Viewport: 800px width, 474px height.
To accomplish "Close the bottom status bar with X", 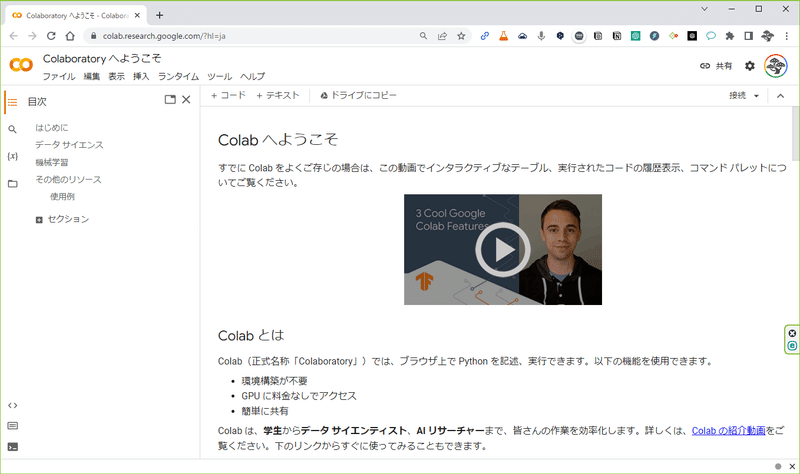I will [792, 466].
